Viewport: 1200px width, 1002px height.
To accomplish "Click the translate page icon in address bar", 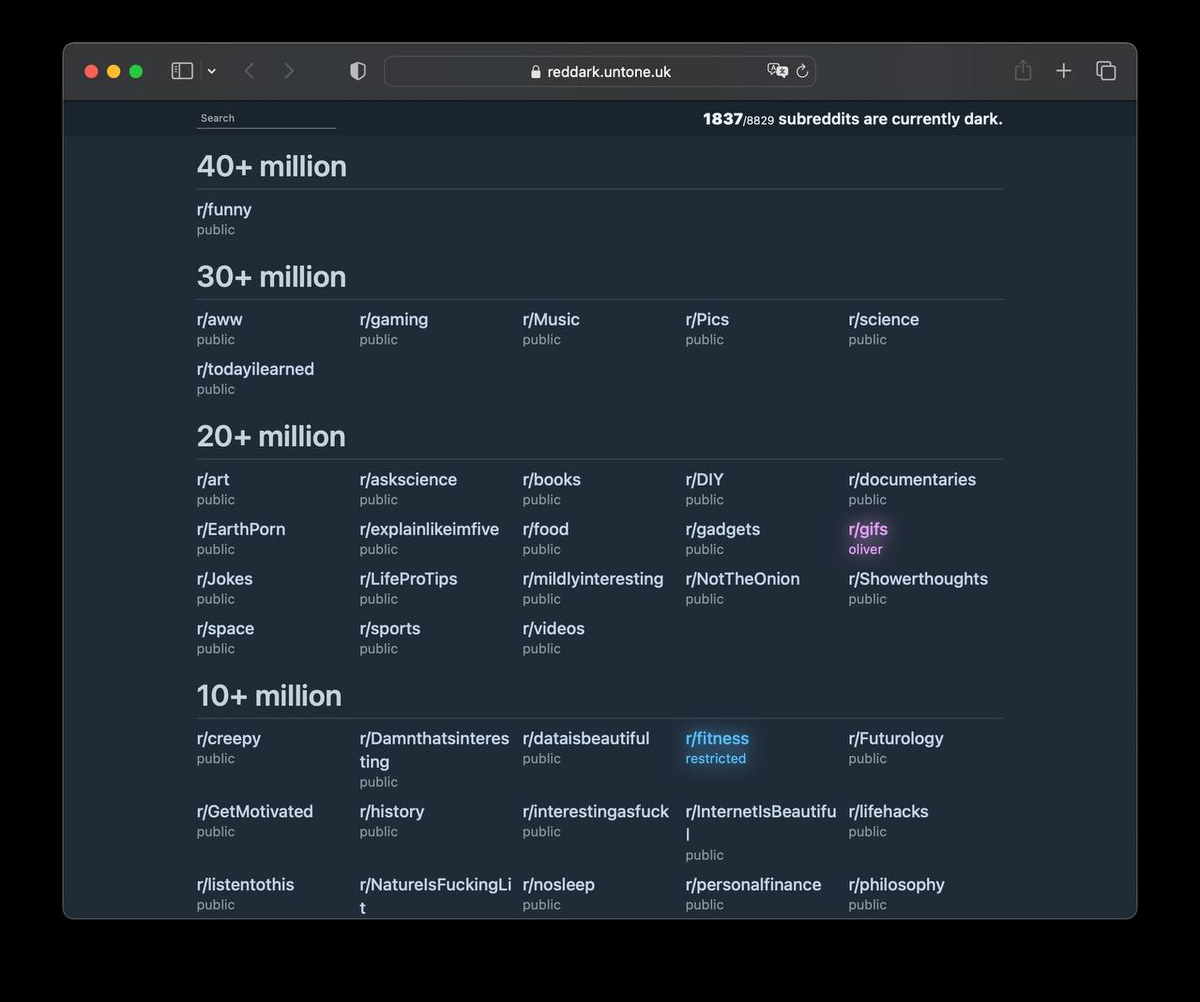I will coord(777,71).
